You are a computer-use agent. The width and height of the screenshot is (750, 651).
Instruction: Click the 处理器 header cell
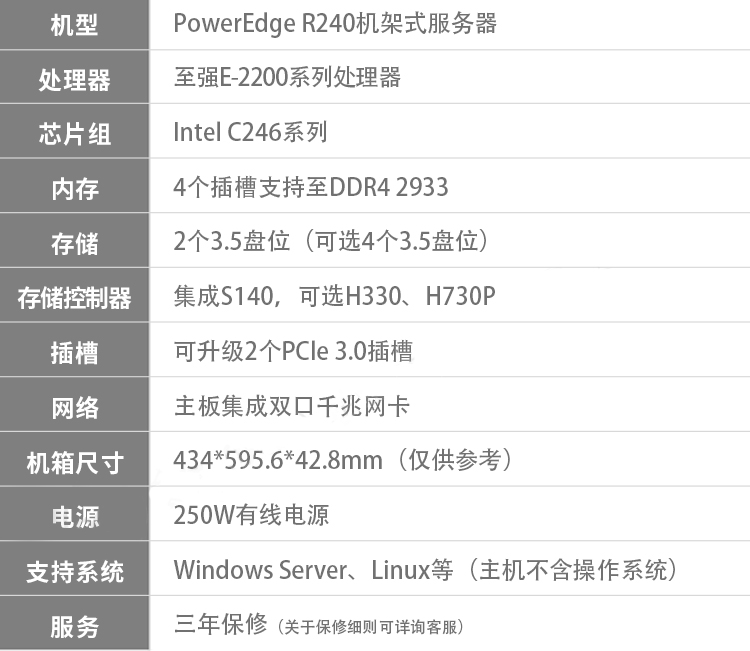74,79
